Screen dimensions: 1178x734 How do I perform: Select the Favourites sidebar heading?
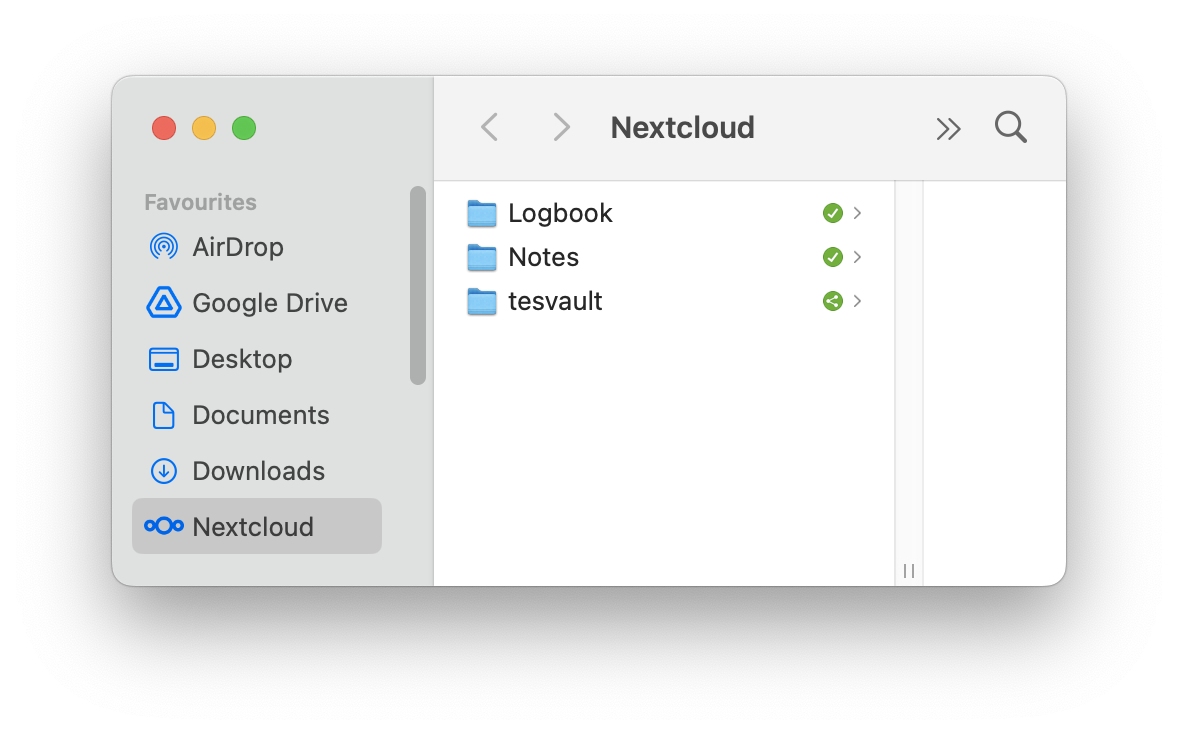click(x=201, y=202)
